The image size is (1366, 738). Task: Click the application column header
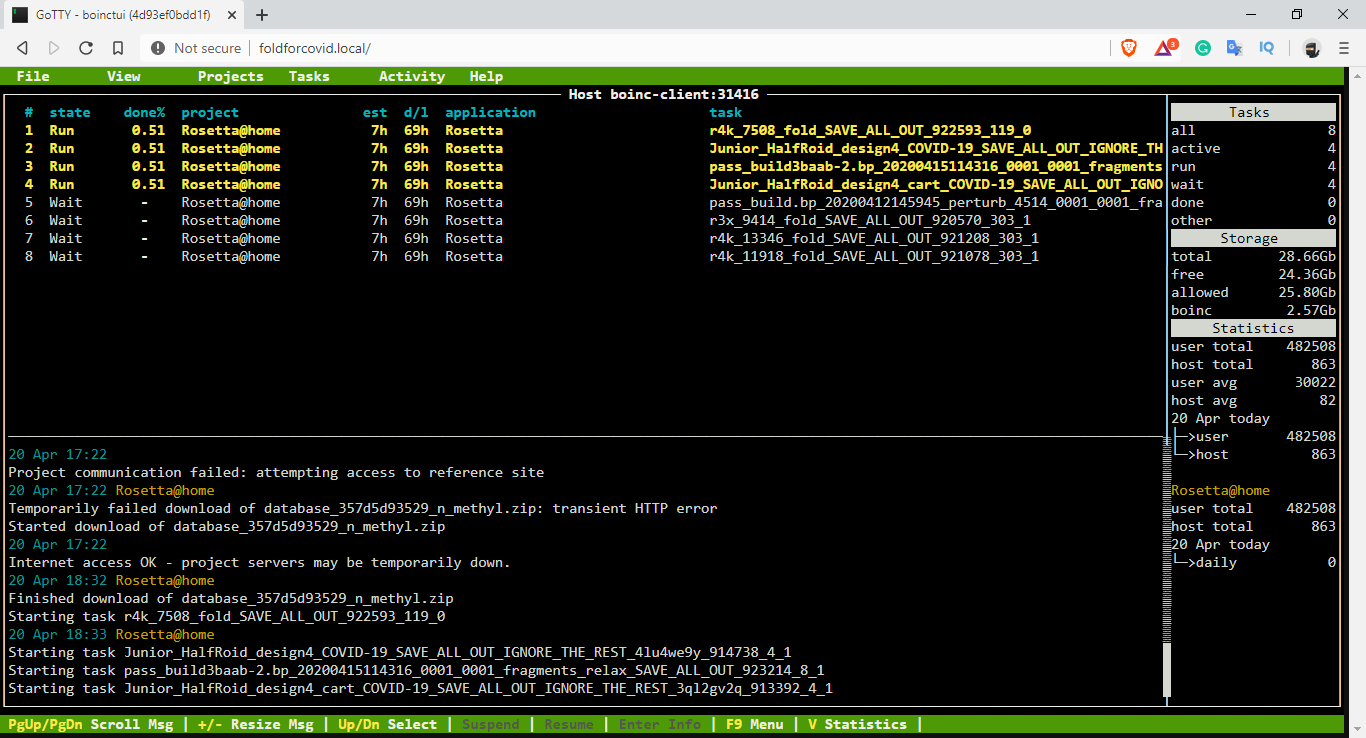(491, 112)
